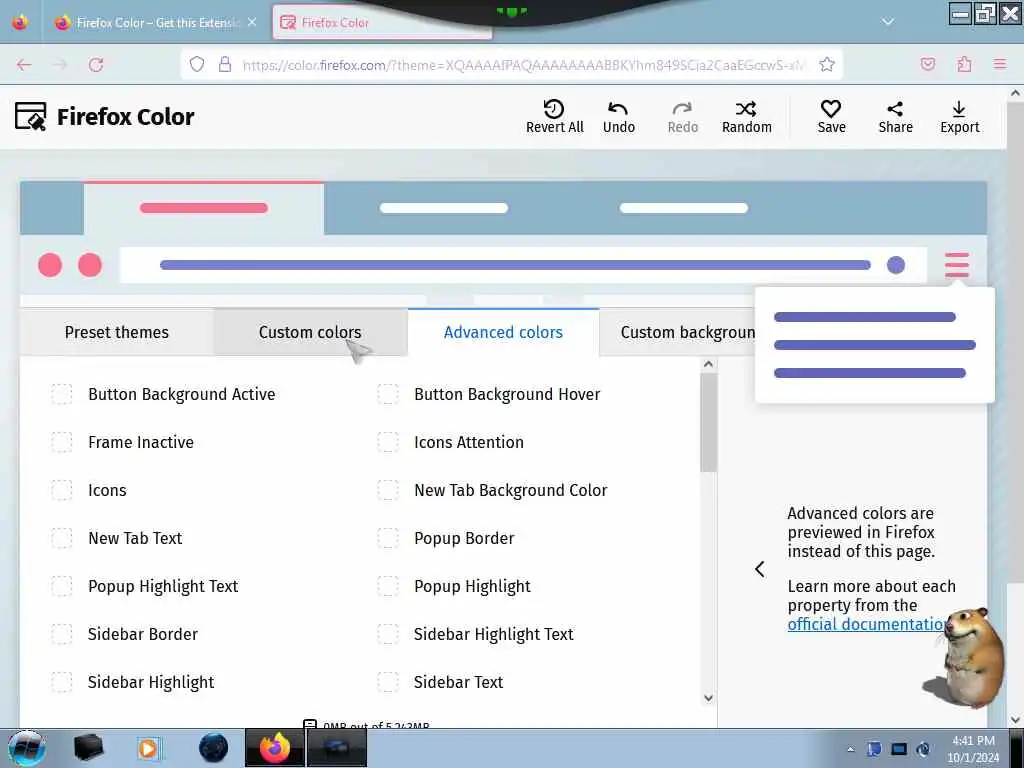
Task: Generate a Random theme
Action: (x=746, y=116)
